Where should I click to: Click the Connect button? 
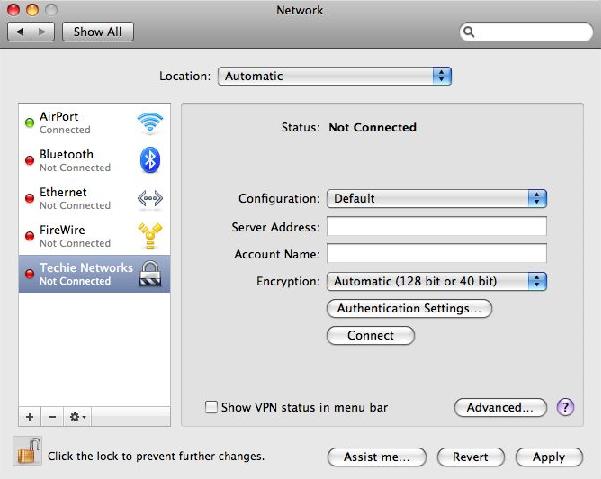click(x=371, y=336)
